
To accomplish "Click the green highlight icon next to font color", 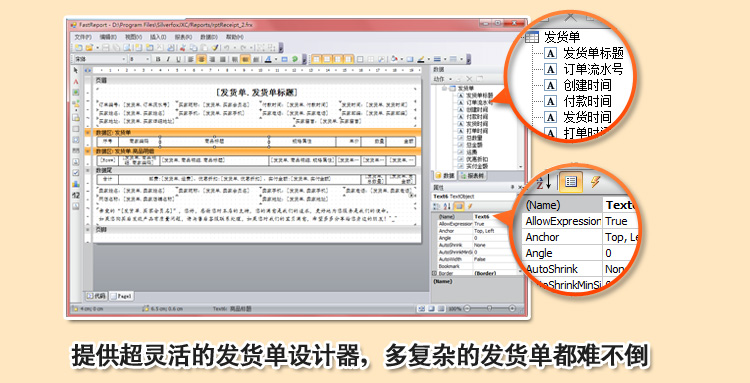I will click(x=295, y=59).
